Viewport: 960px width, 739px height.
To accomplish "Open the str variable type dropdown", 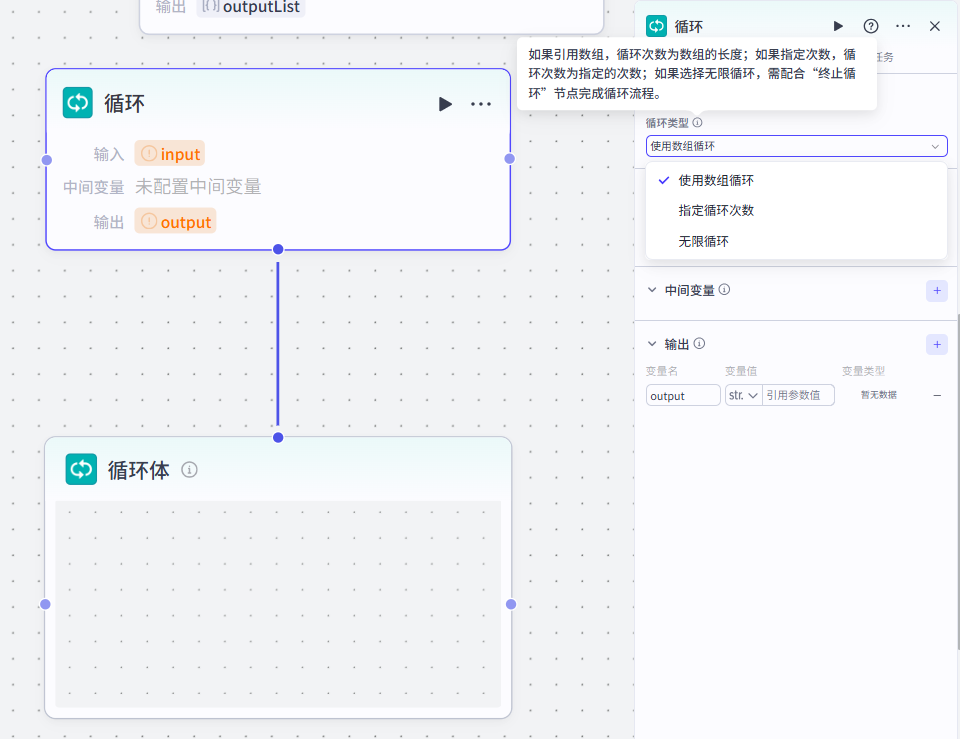I will tap(743, 396).
